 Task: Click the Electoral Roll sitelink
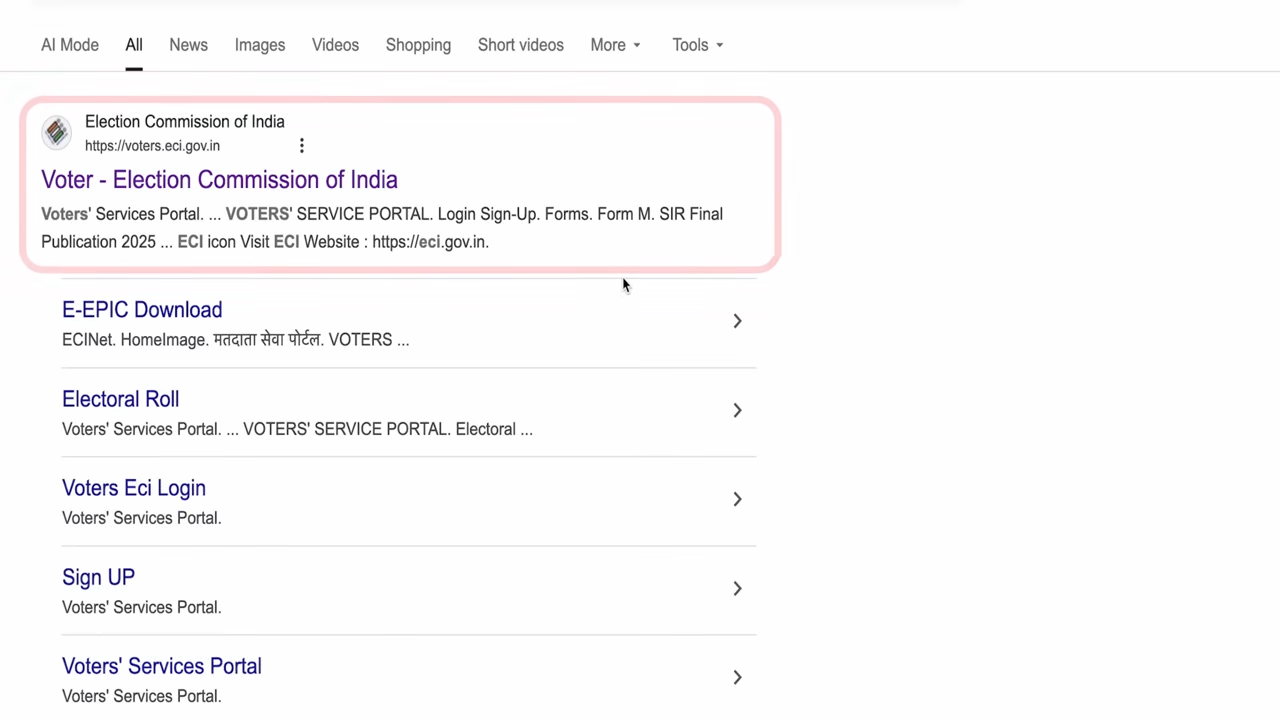click(120, 399)
